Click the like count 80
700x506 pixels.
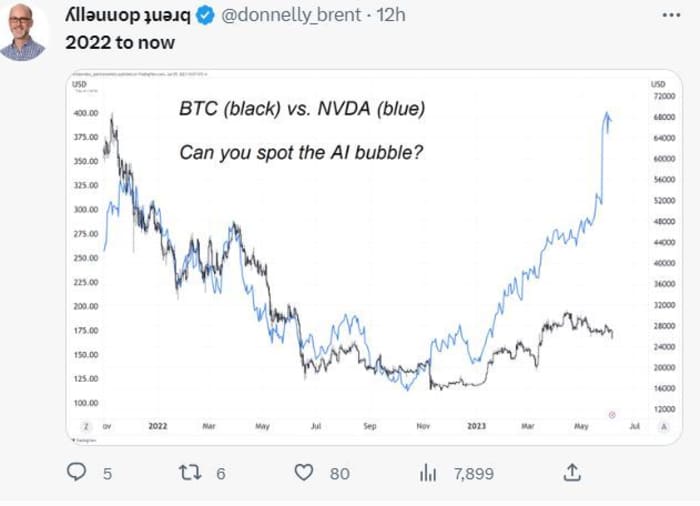pyautogui.click(x=339, y=474)
